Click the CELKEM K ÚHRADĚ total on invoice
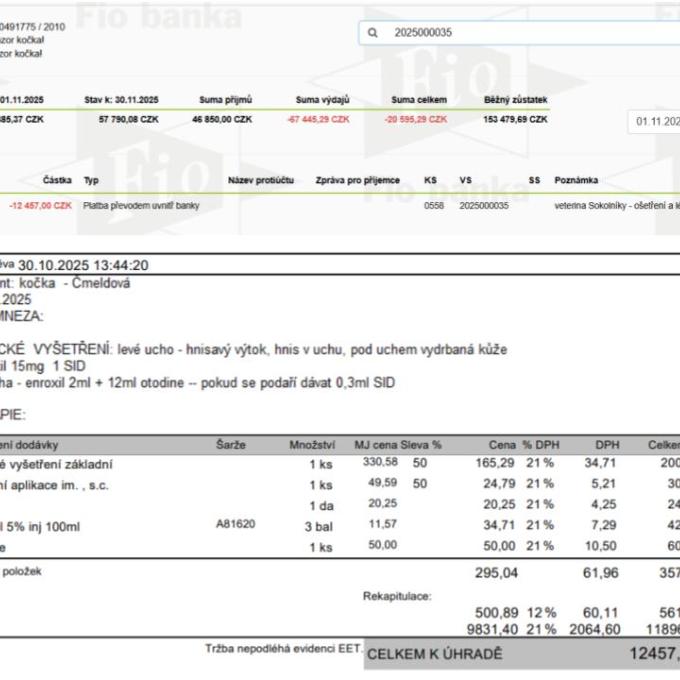The width and height of the screenshot is (680, 680). (x=434, y=655)
